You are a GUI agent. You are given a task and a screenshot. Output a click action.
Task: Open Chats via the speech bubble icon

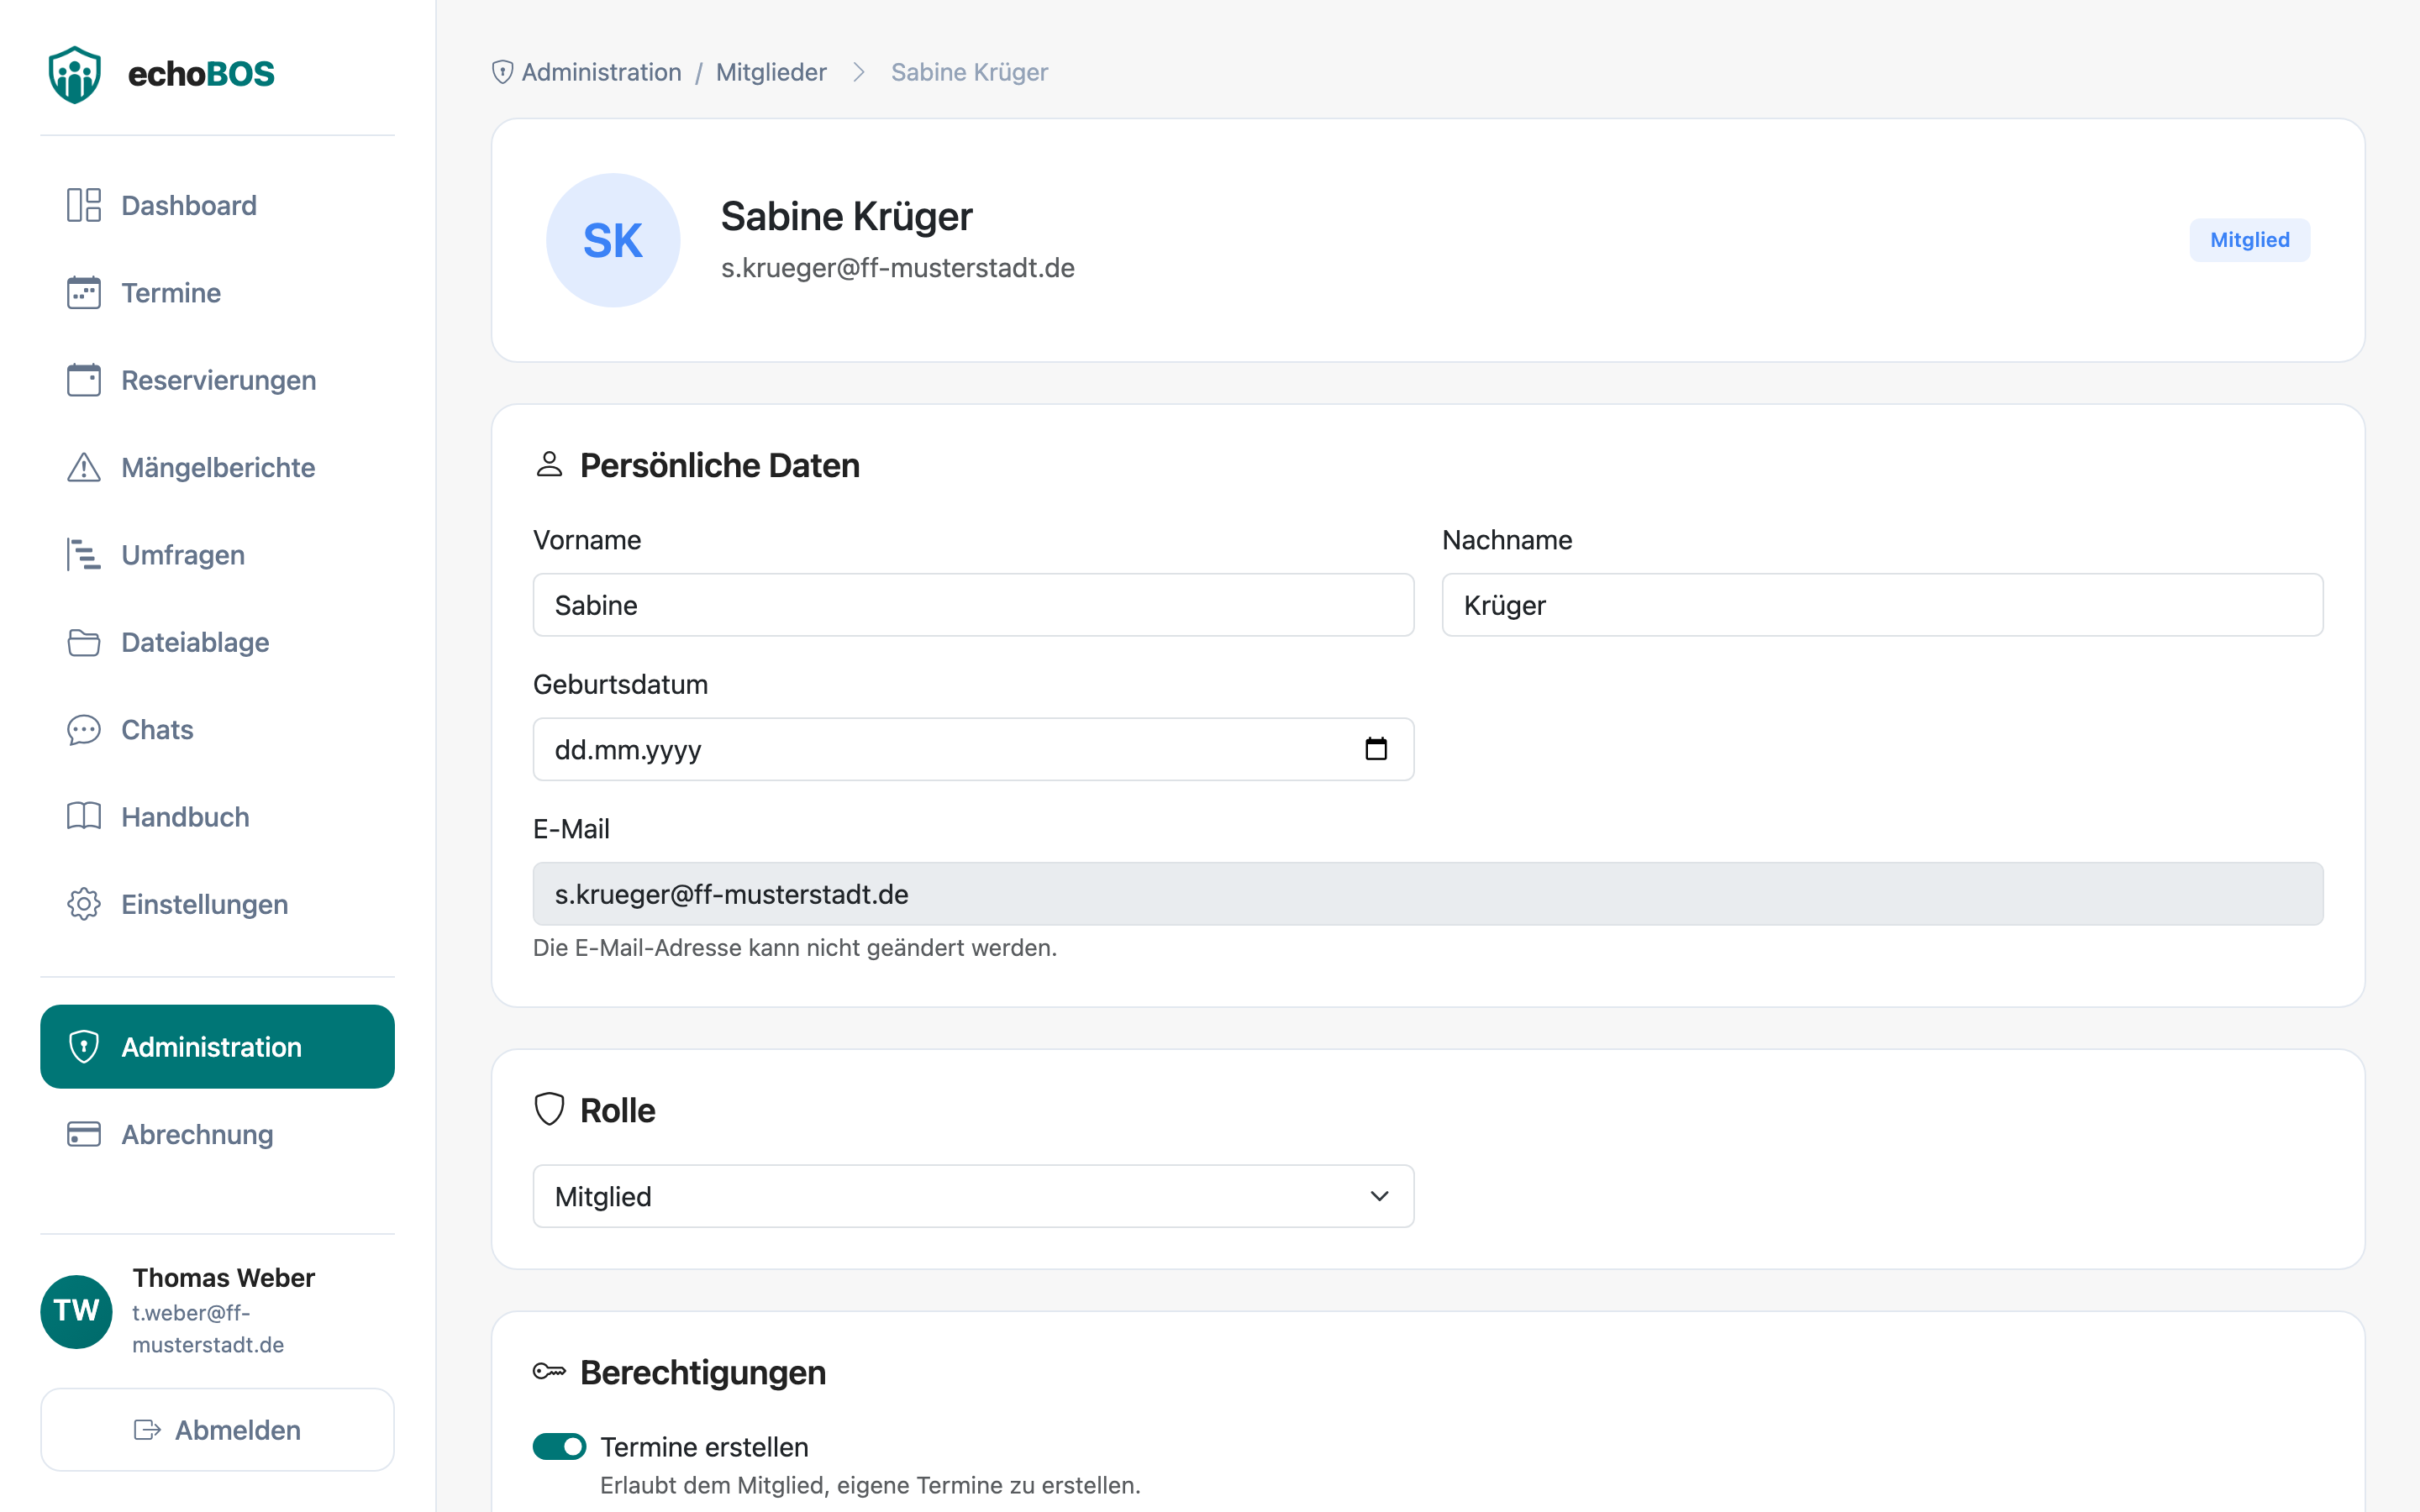(x=84, y=730)
